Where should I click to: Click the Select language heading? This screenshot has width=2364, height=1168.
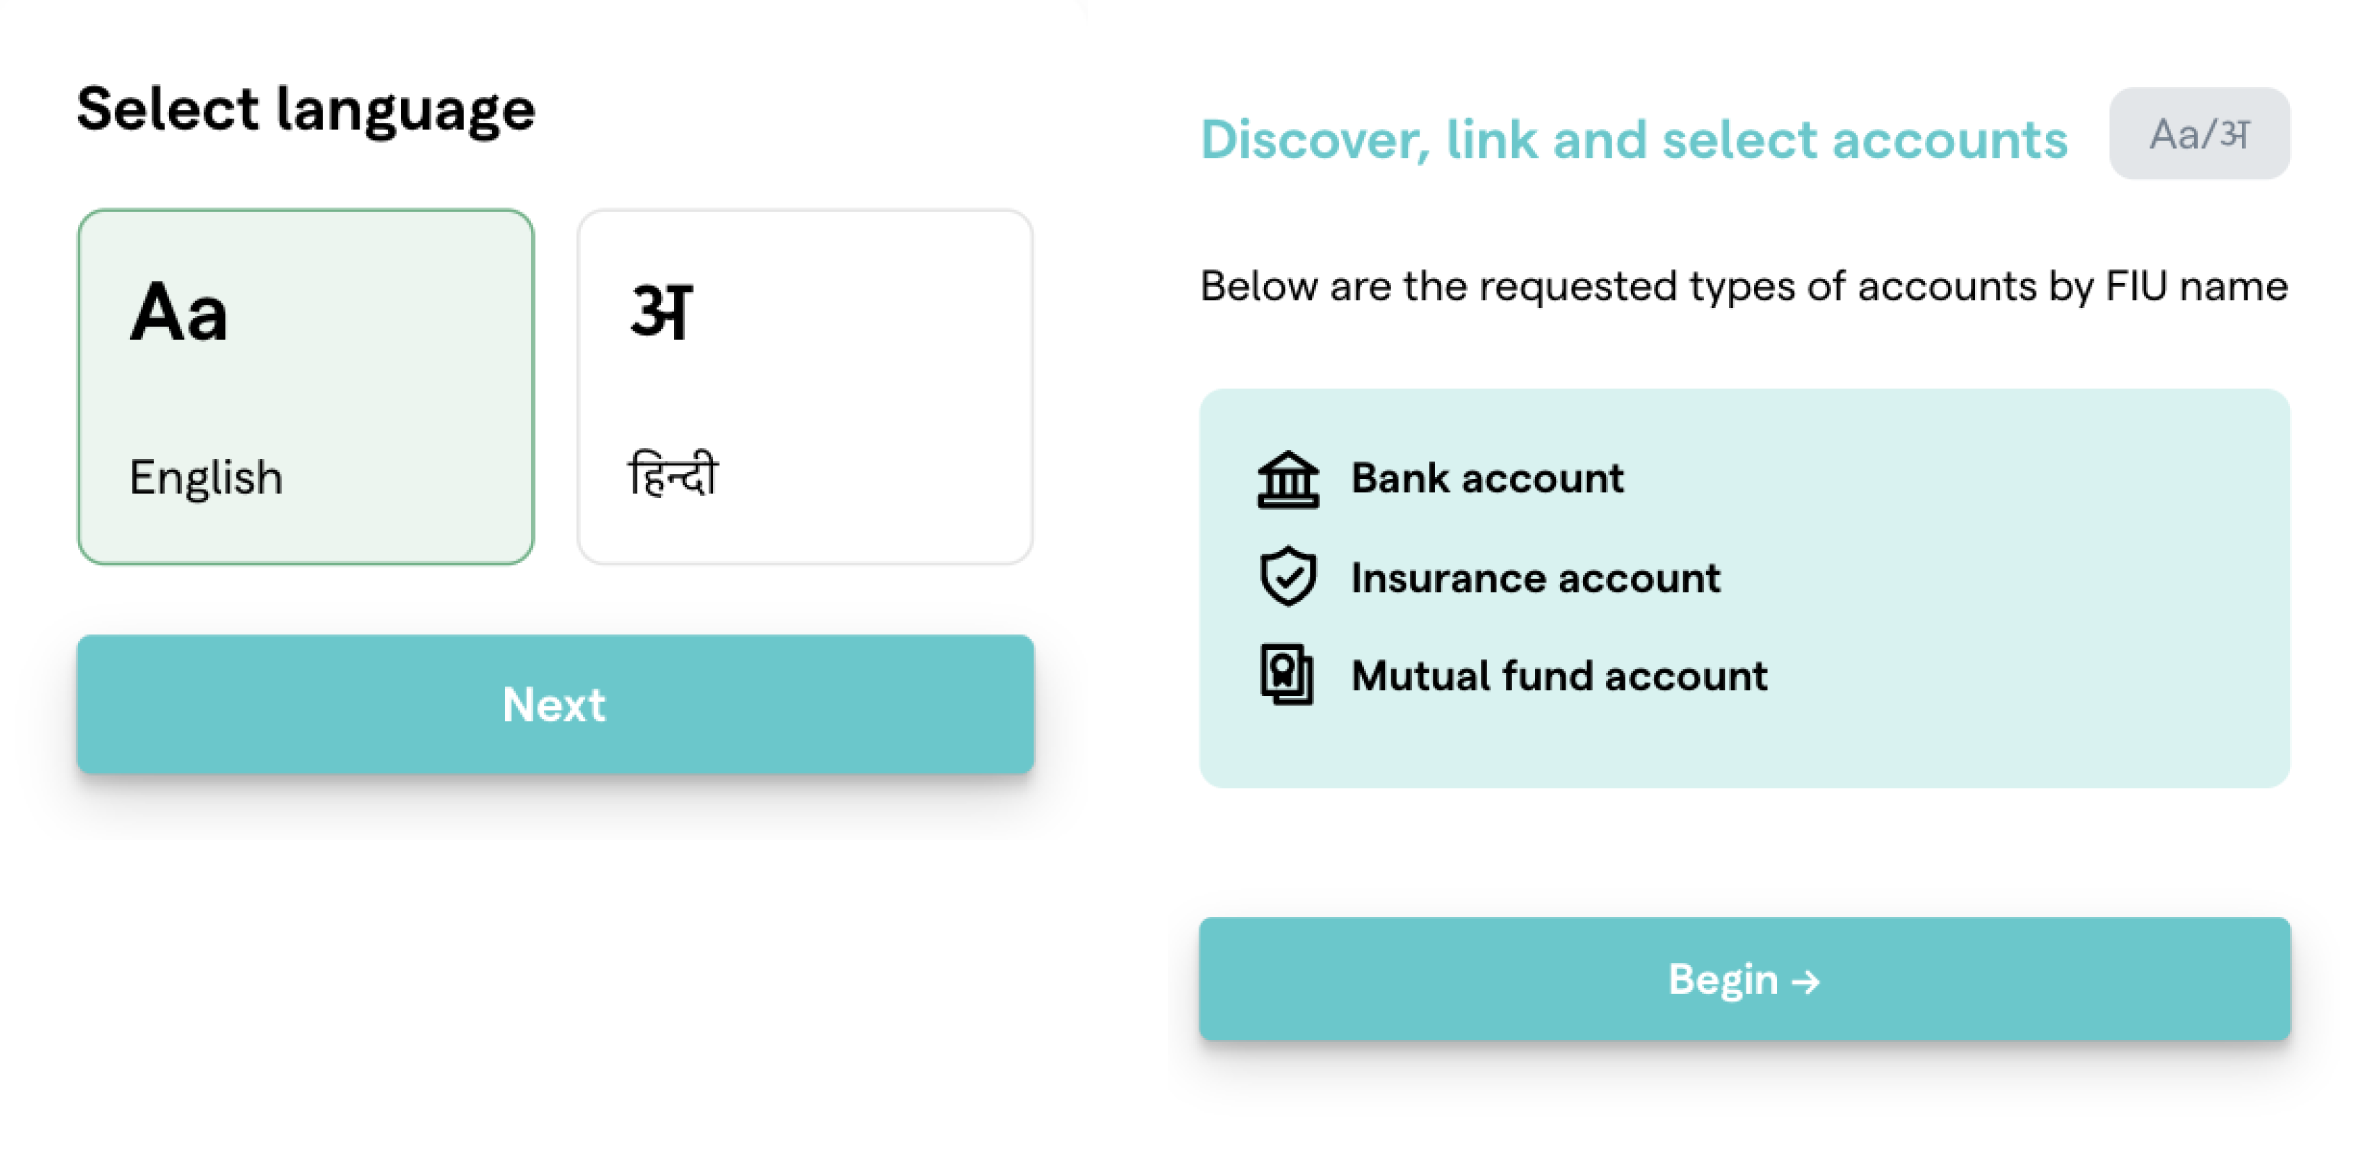[x=306, y=109]
